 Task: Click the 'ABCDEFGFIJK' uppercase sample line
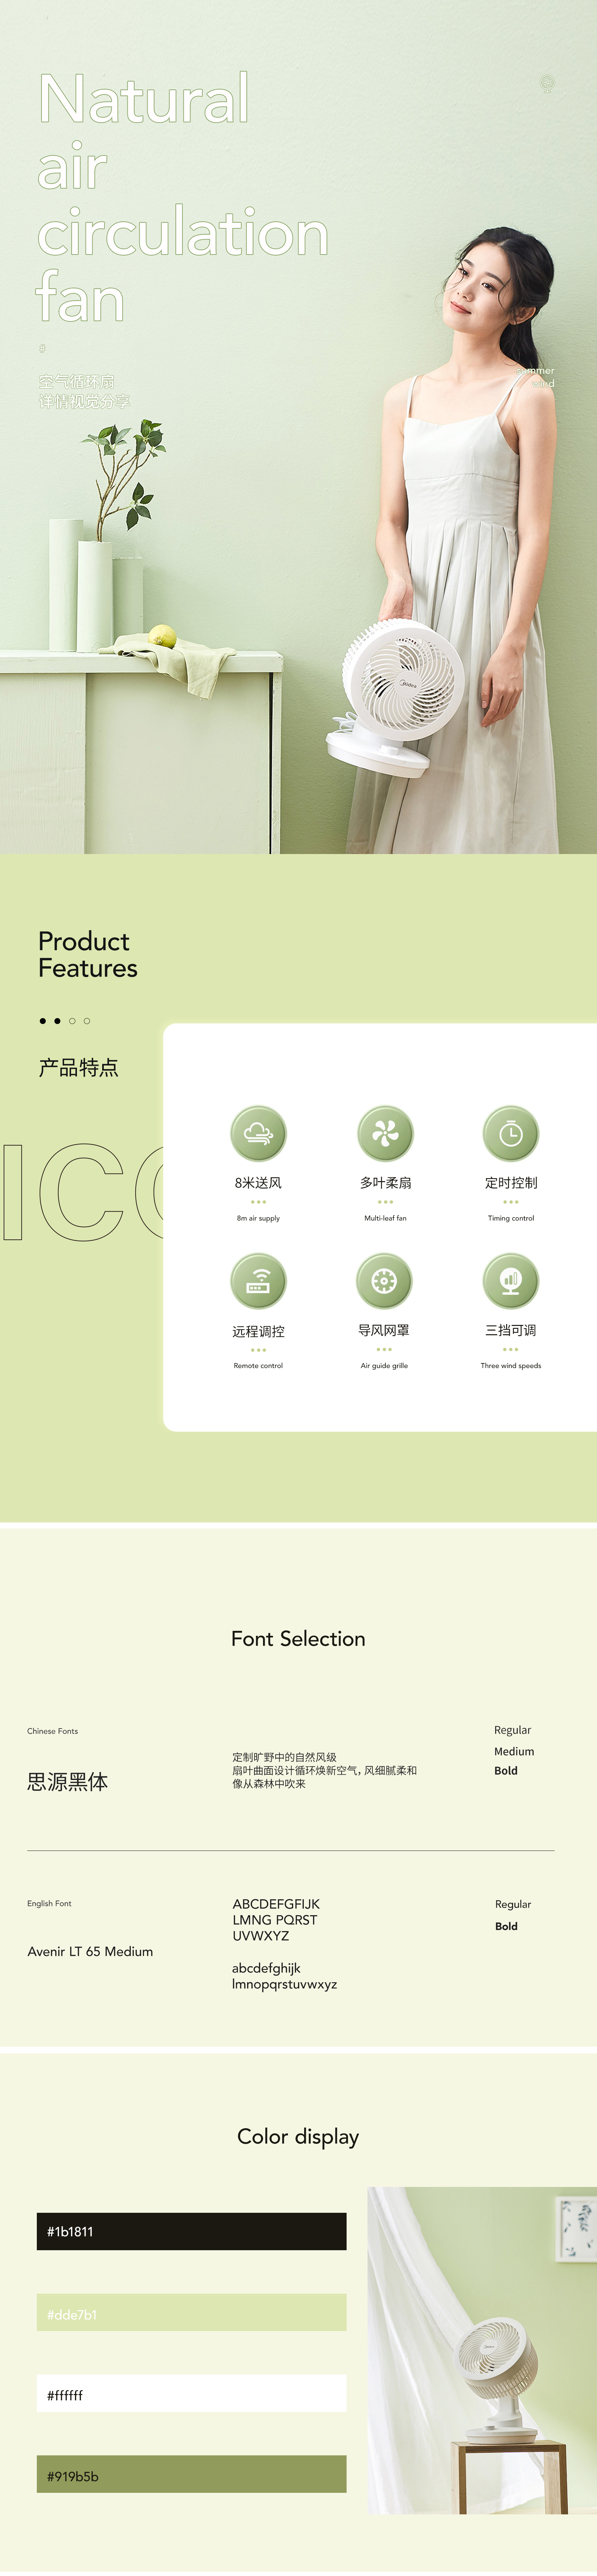click(276, 1904)
